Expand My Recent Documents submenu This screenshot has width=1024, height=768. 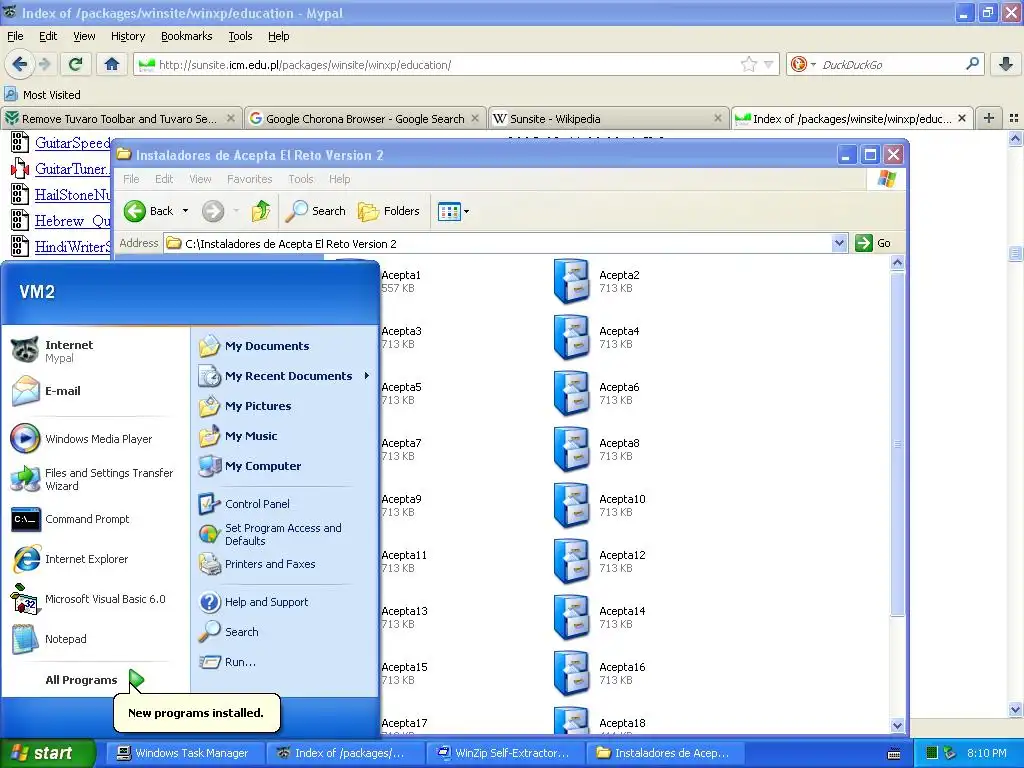(x=285, y=376)
